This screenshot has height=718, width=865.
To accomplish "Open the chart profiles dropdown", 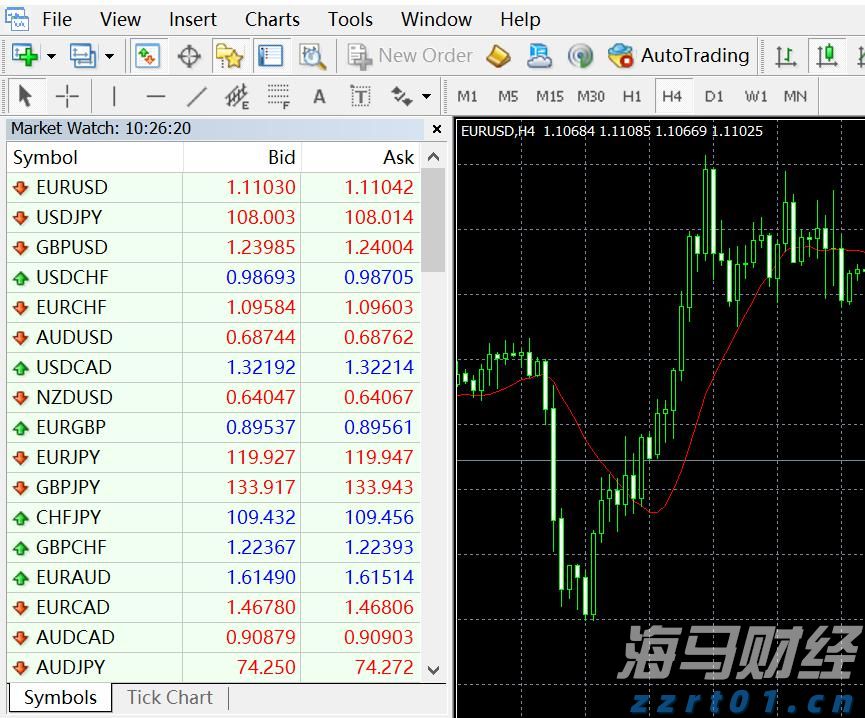I will [x=107, y=55].
